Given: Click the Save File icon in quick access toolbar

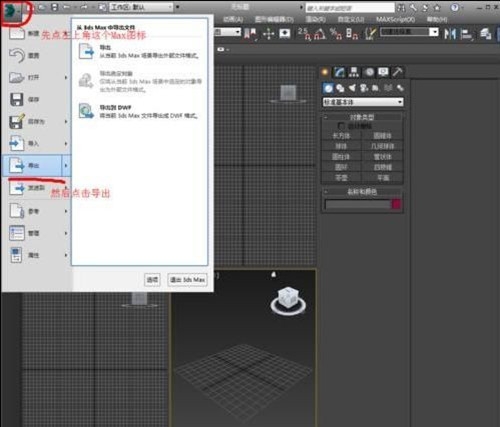Looking at the screenshot, I should coord(55,7).
